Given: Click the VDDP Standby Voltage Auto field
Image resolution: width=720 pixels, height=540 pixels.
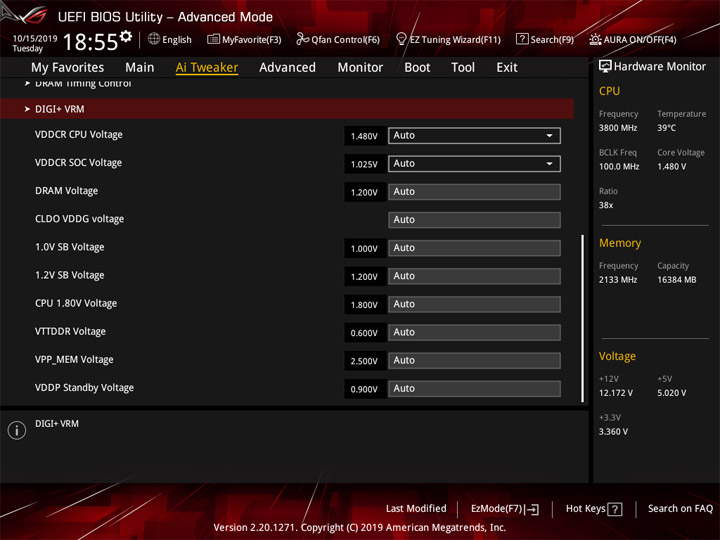Looking at the screenshot, I should pos(474,388).
